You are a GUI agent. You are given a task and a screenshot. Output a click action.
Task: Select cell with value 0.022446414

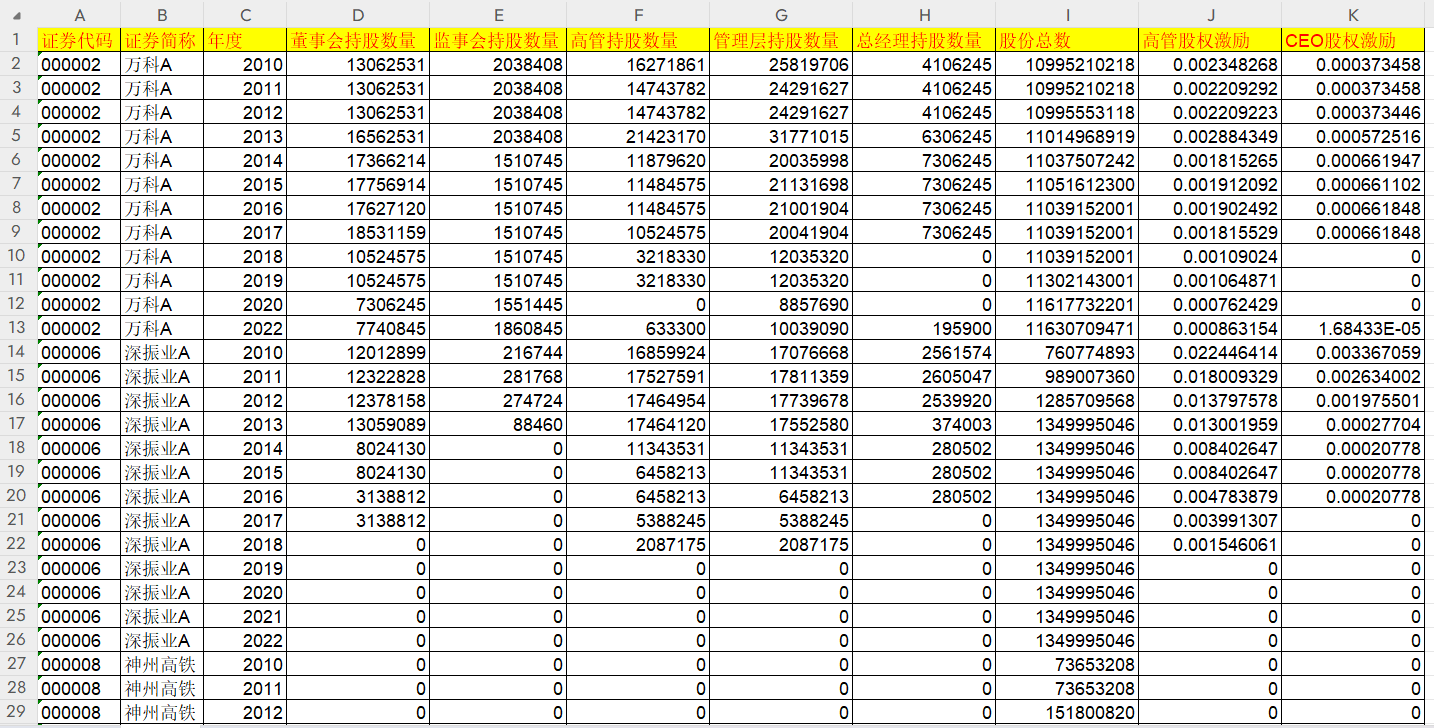(1210, 352)
